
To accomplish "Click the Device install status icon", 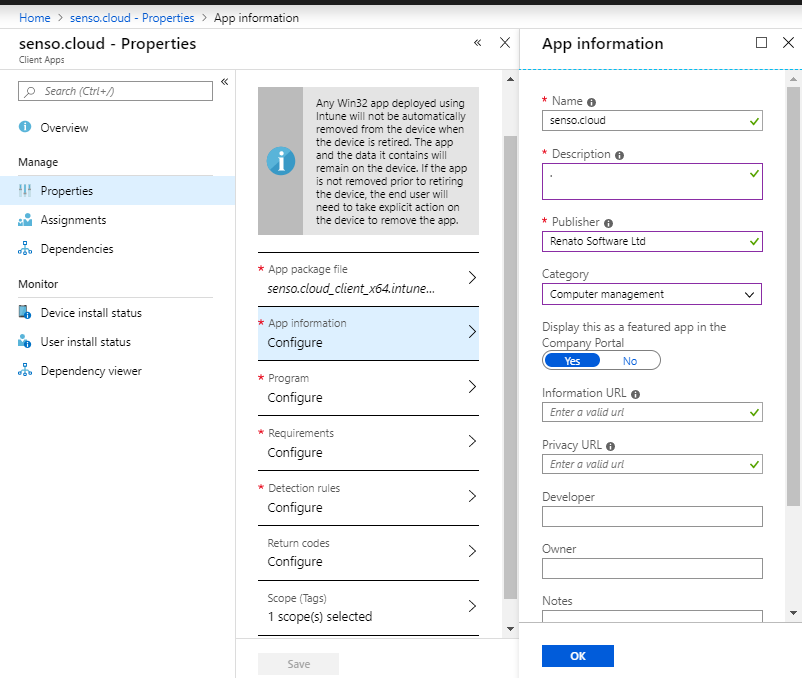I will coord(25,313).
